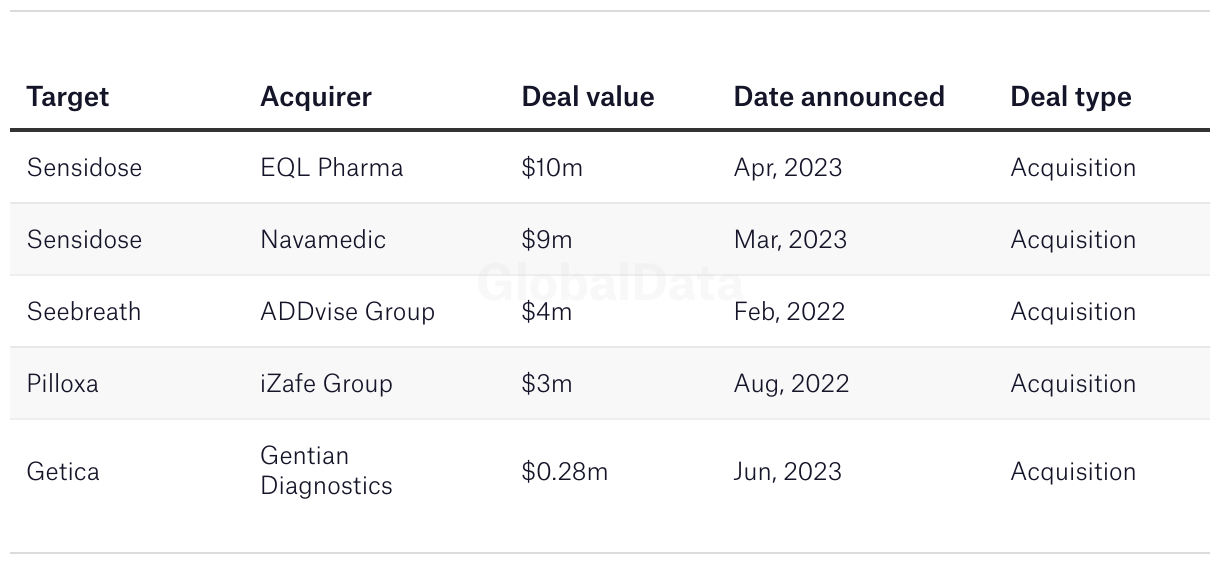The image size is (1220, 564).
Task: Click the $9m deal value
Action: tap(546, 240)
